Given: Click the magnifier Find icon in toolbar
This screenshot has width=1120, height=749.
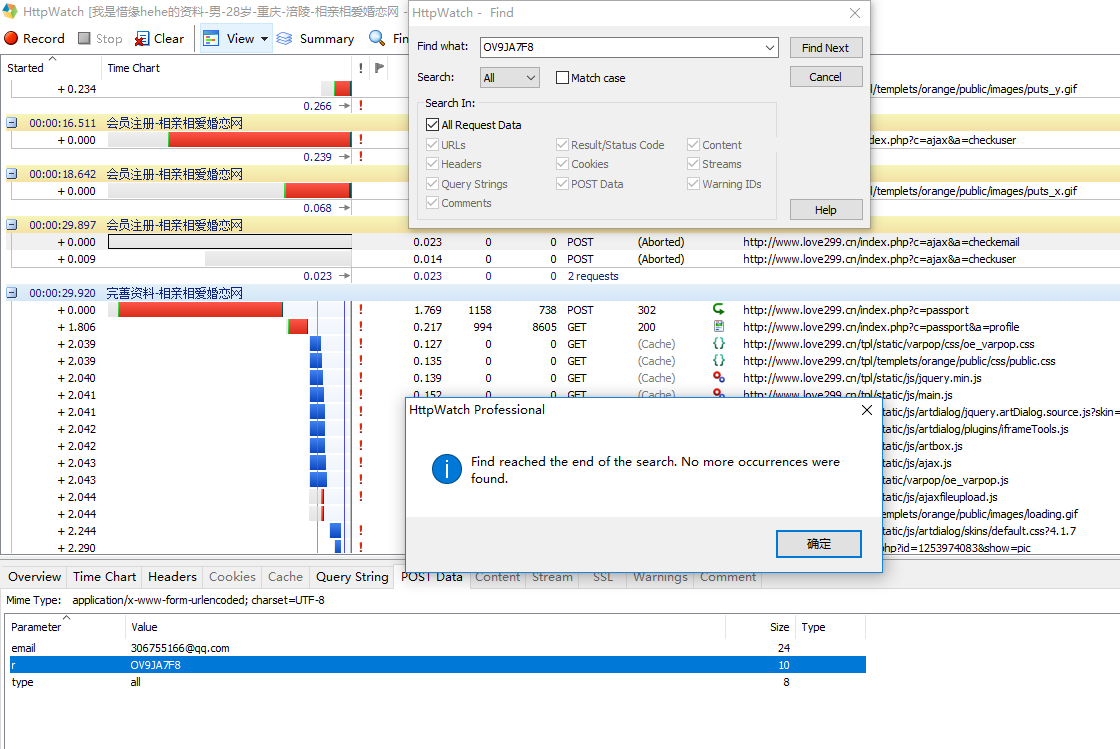Looking at the screenshot, I should click(377, 39).
